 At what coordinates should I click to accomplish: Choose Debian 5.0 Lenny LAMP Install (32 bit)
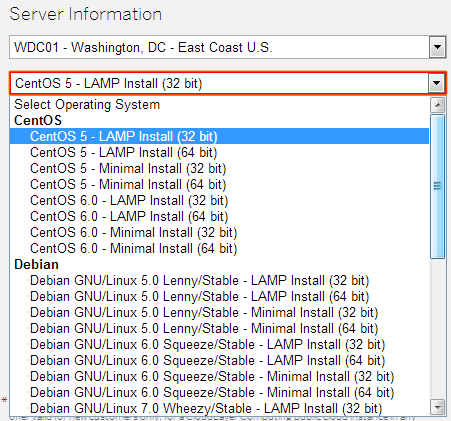click(x=219, y=280)
